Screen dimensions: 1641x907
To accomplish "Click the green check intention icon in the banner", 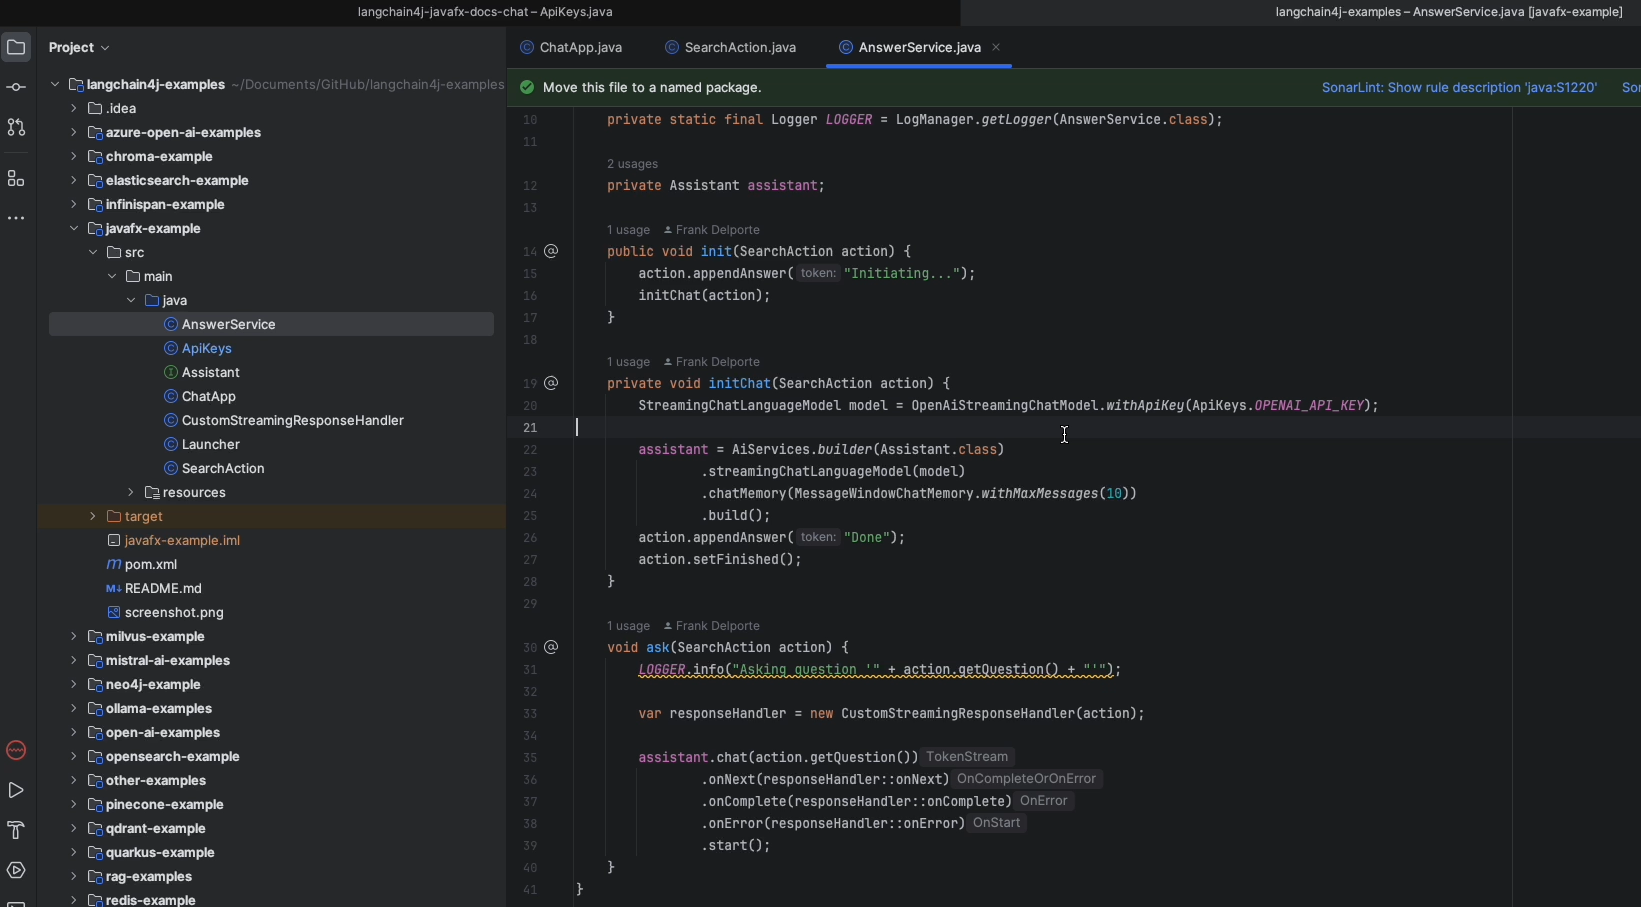I will pos(527,87).
